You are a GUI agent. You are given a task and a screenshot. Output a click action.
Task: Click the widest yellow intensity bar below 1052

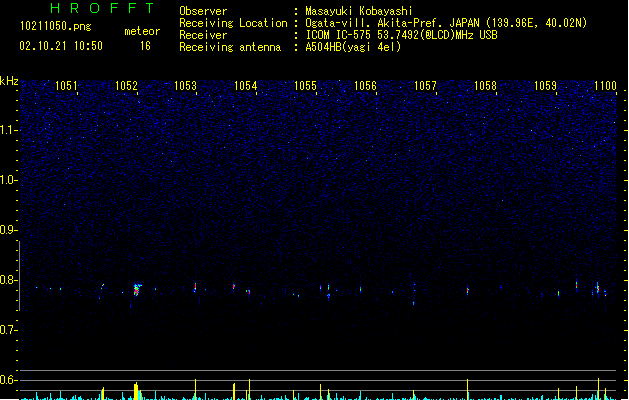coord(137,391)
